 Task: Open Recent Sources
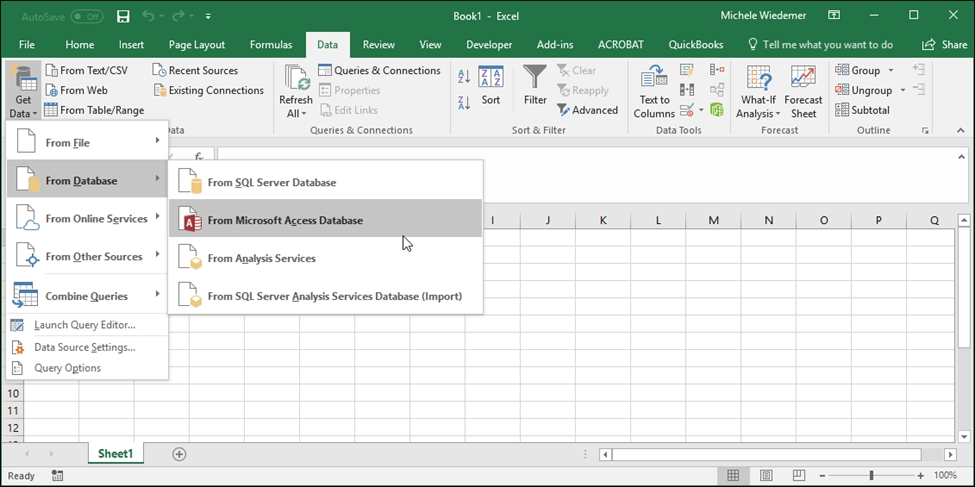point(195,70)
